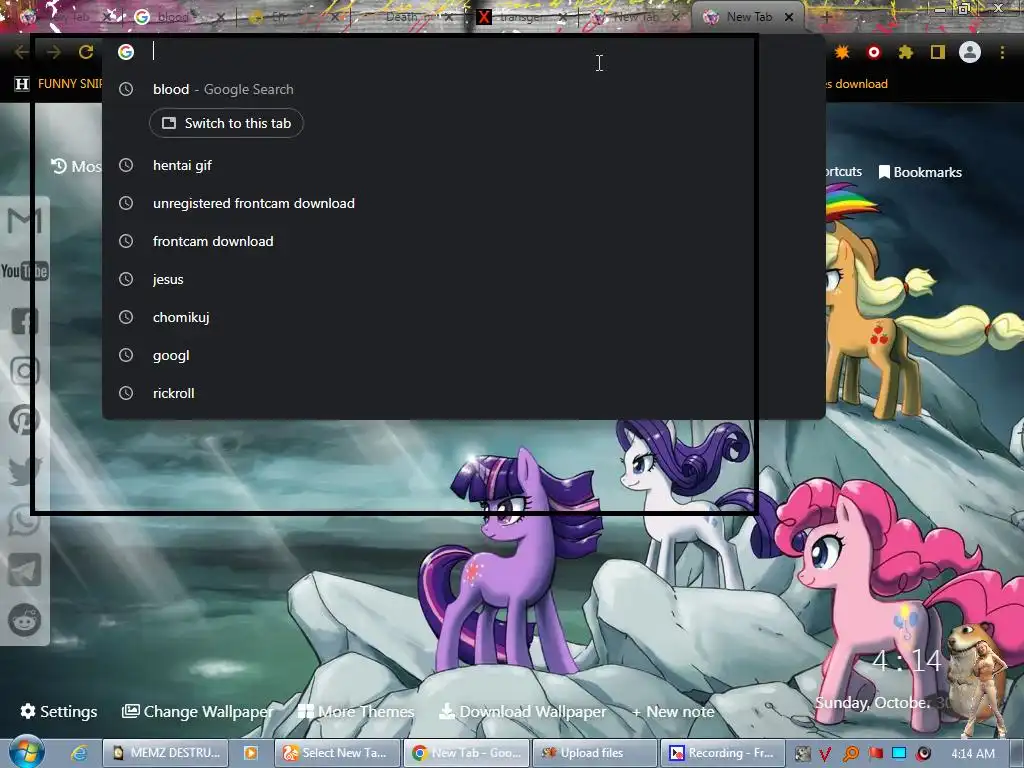This screenshot has height=768, width=1024.
Task: Open the Chrome three-dot menu
Action: 1002,52
